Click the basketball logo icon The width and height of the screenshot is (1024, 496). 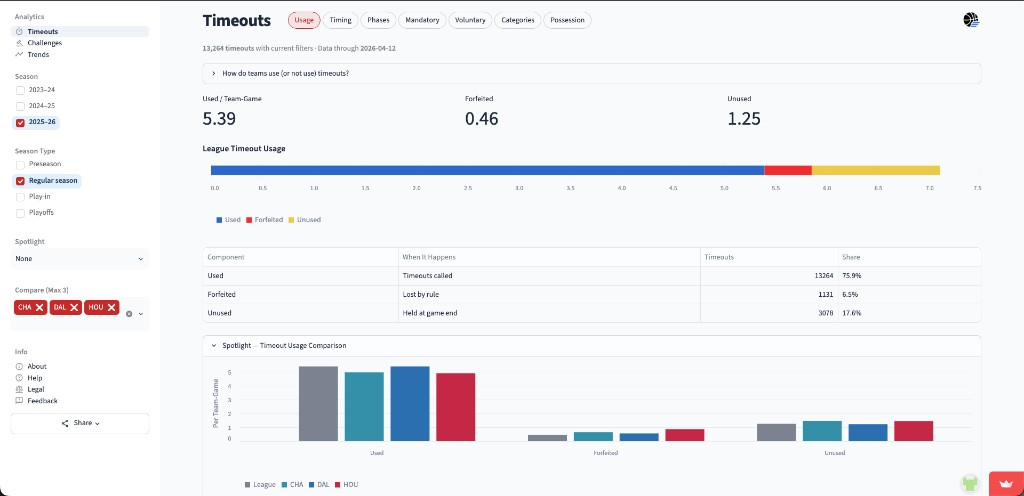tap(971, 20)
